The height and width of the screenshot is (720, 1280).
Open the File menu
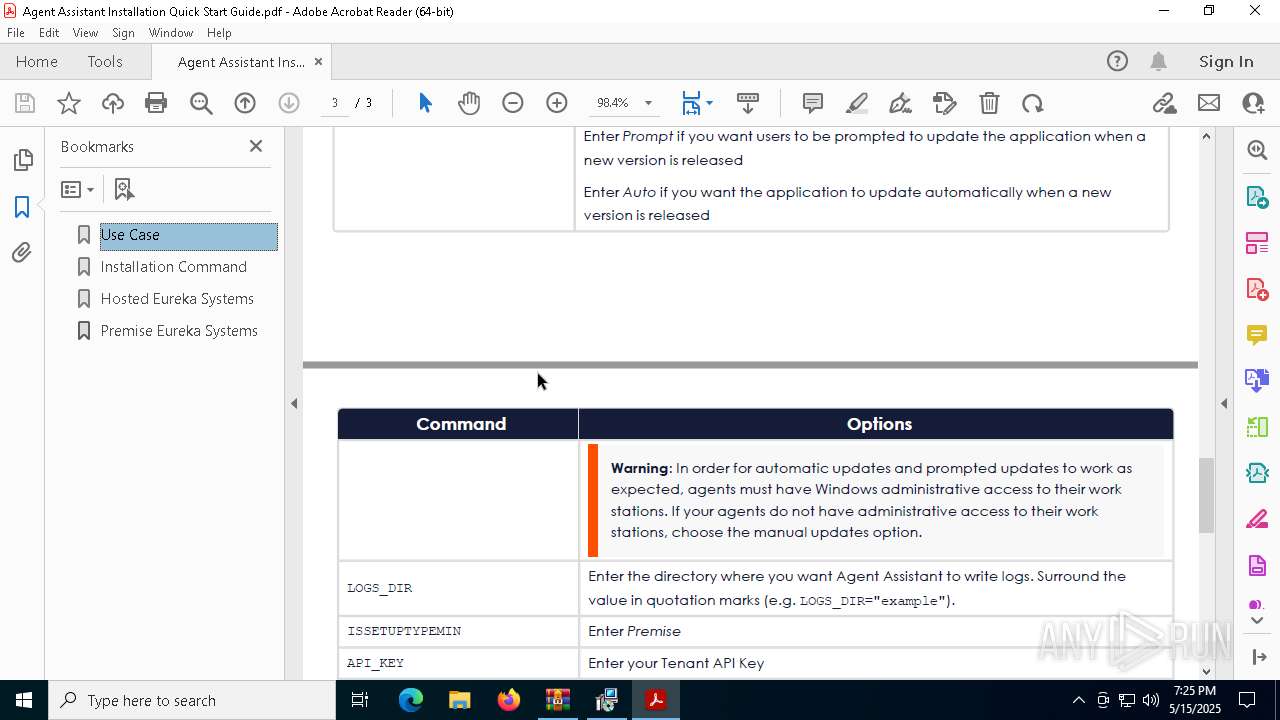pos(16,33)
